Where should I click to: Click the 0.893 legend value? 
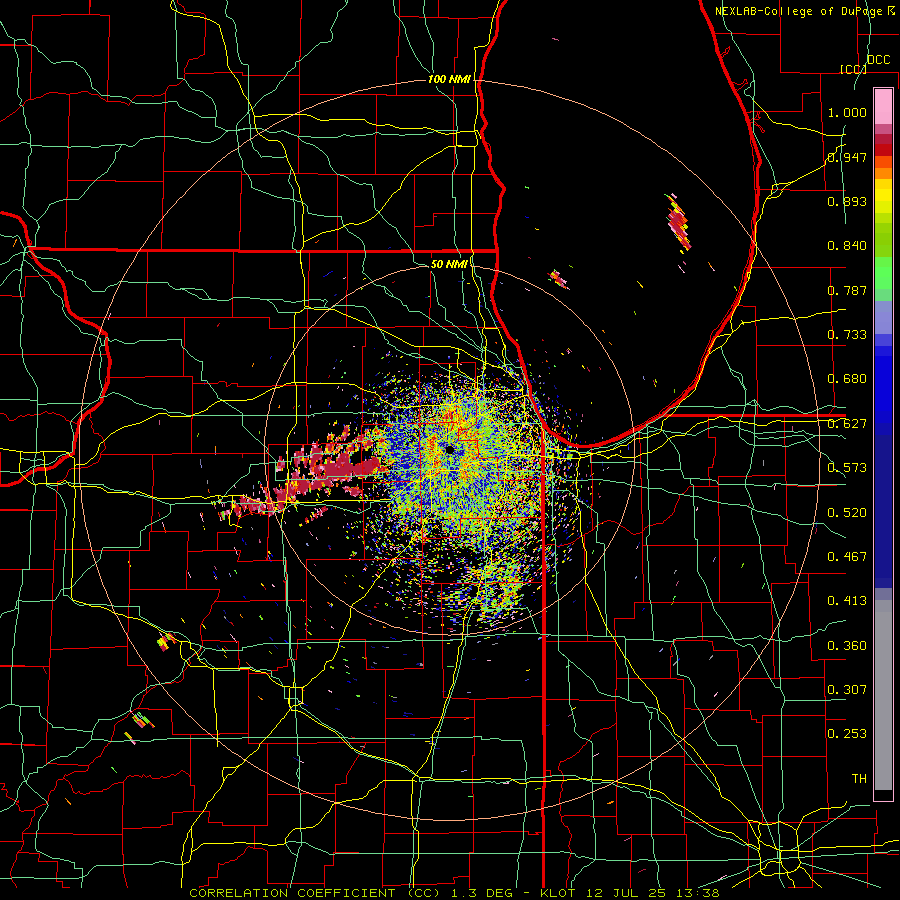847,201
